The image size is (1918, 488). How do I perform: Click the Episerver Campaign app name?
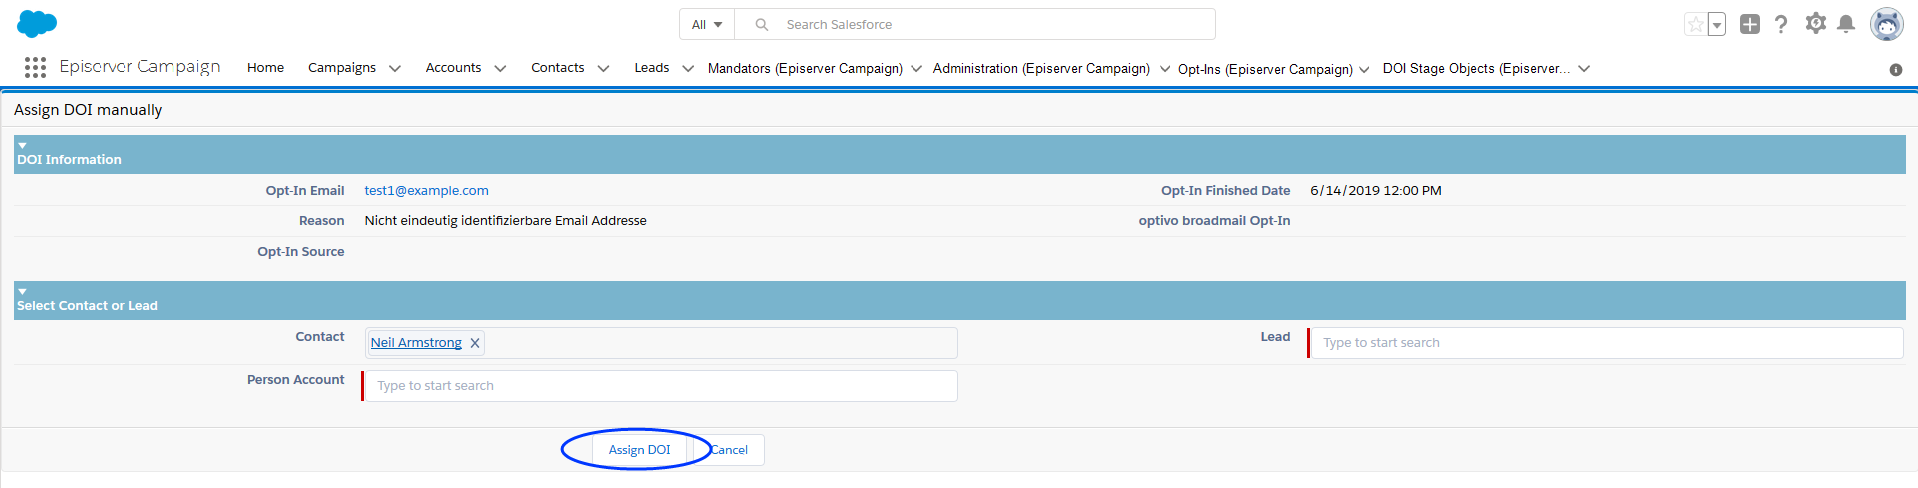(140, 67)
